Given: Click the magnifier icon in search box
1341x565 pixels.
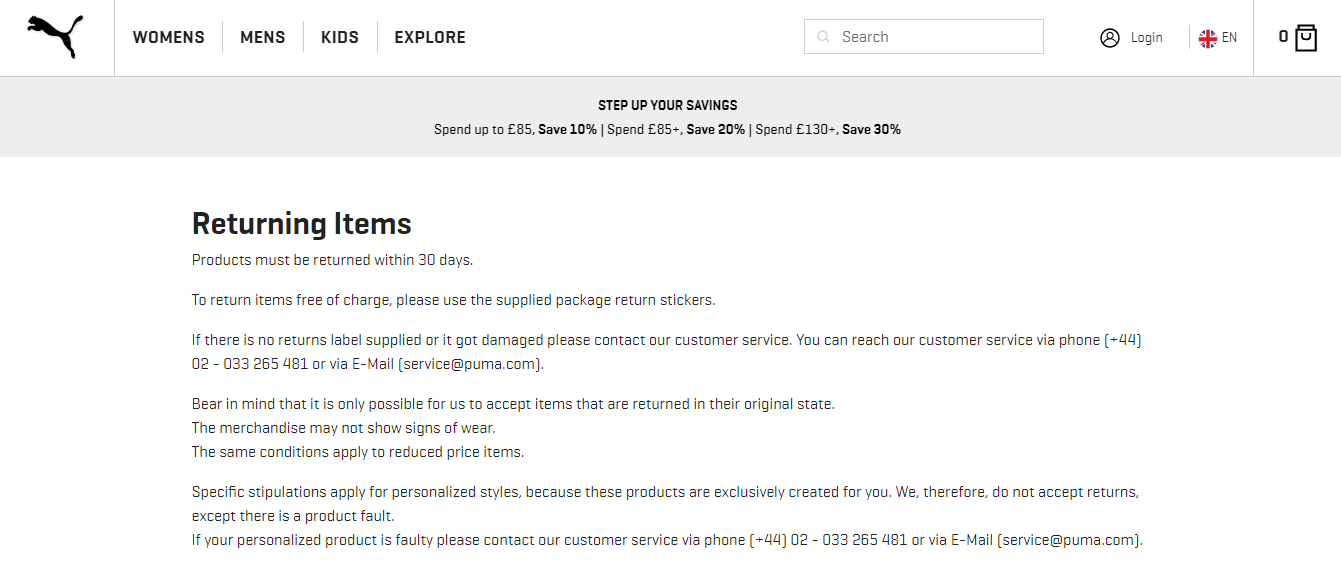Looking at the screenshot, I should pyautogui.click(x=824, y=37).
